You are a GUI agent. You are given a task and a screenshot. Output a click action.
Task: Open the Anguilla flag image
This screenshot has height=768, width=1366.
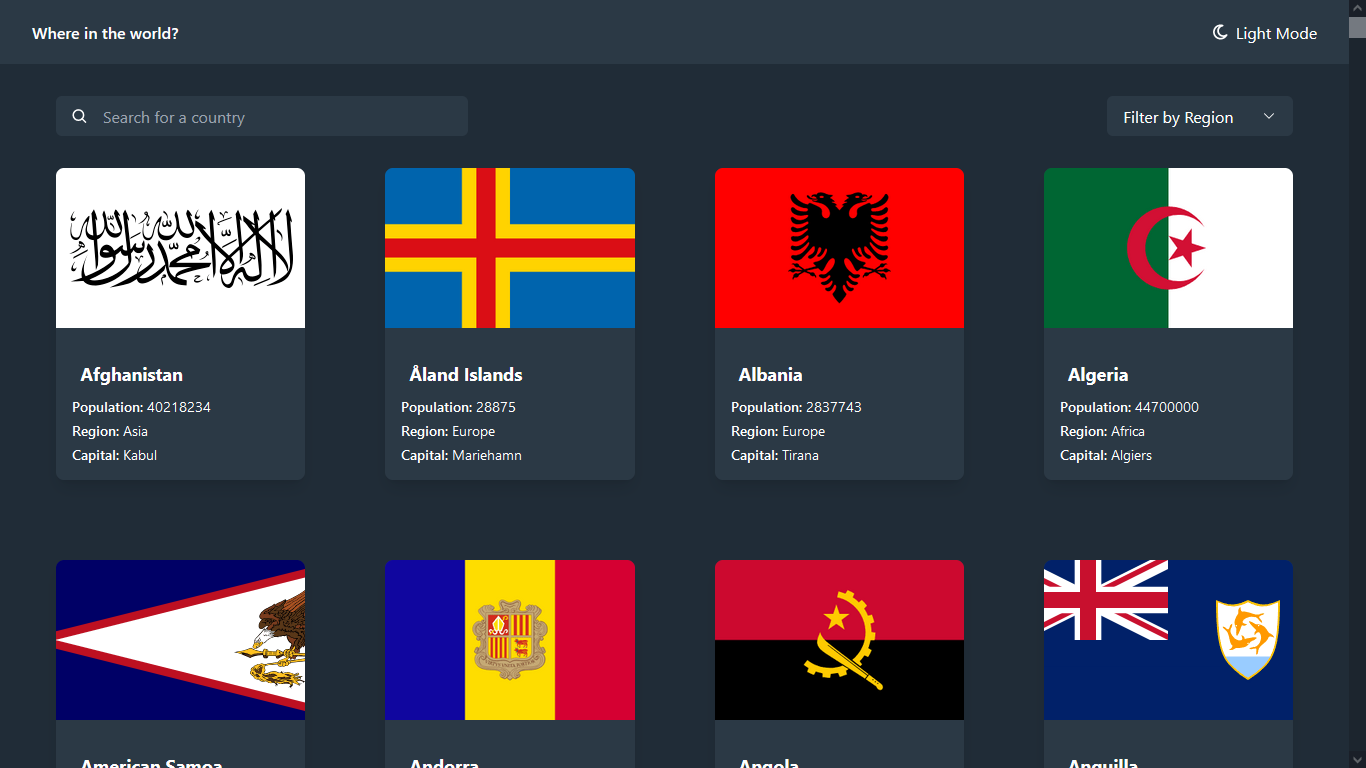1168,640
